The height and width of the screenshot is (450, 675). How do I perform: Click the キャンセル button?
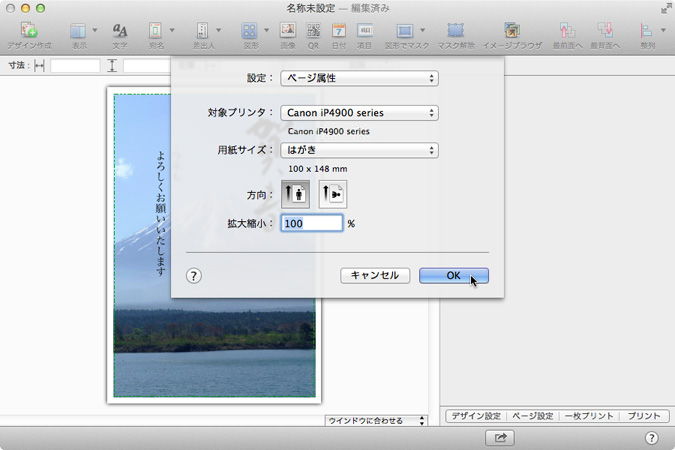pos(375,276)
